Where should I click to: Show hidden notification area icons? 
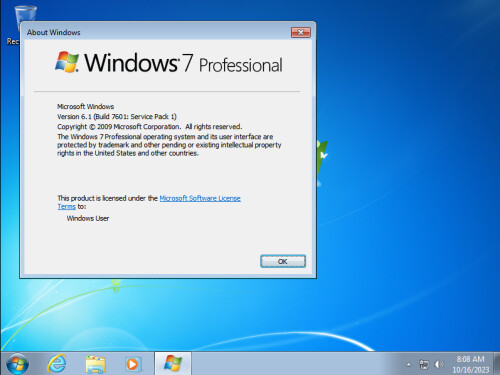pos(409,365)
